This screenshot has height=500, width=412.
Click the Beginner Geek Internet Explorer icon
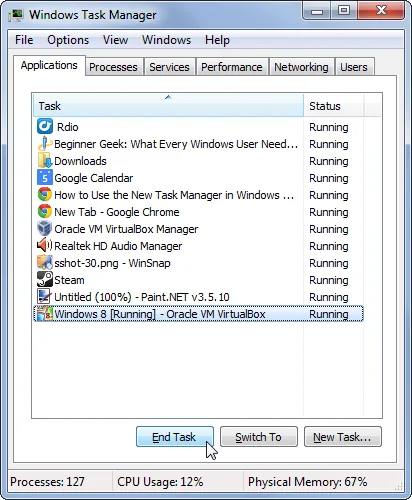click(45, 144)
